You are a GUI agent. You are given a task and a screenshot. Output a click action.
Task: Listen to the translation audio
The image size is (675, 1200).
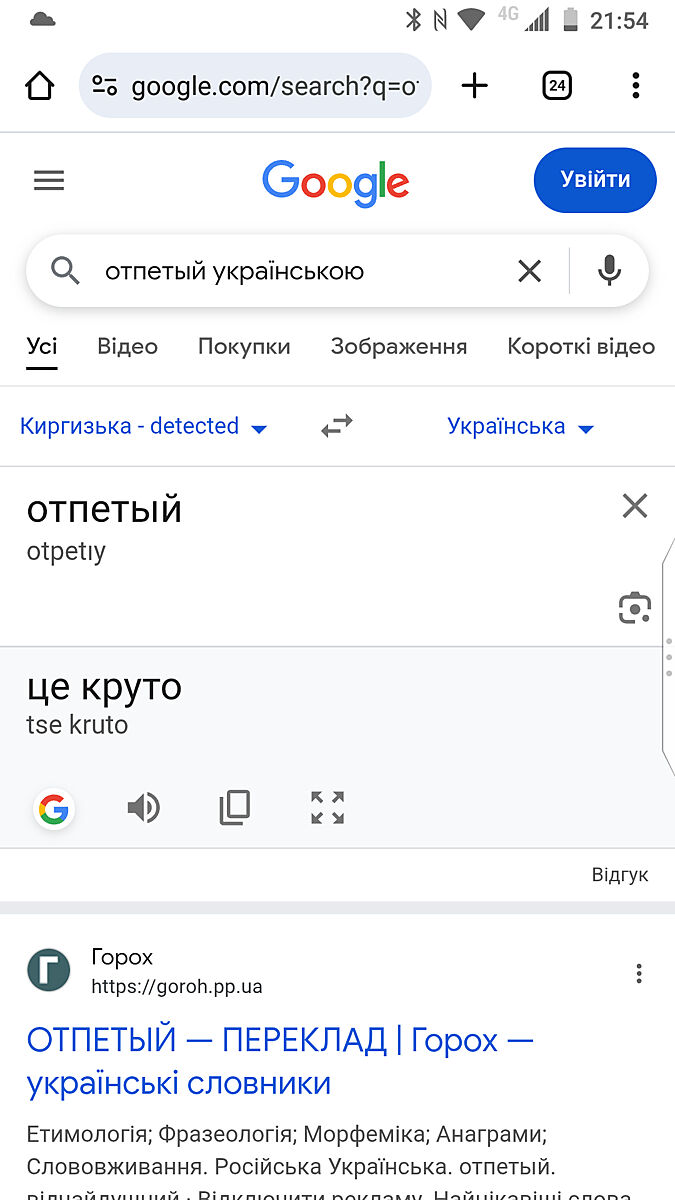click(x=144, y=808)
